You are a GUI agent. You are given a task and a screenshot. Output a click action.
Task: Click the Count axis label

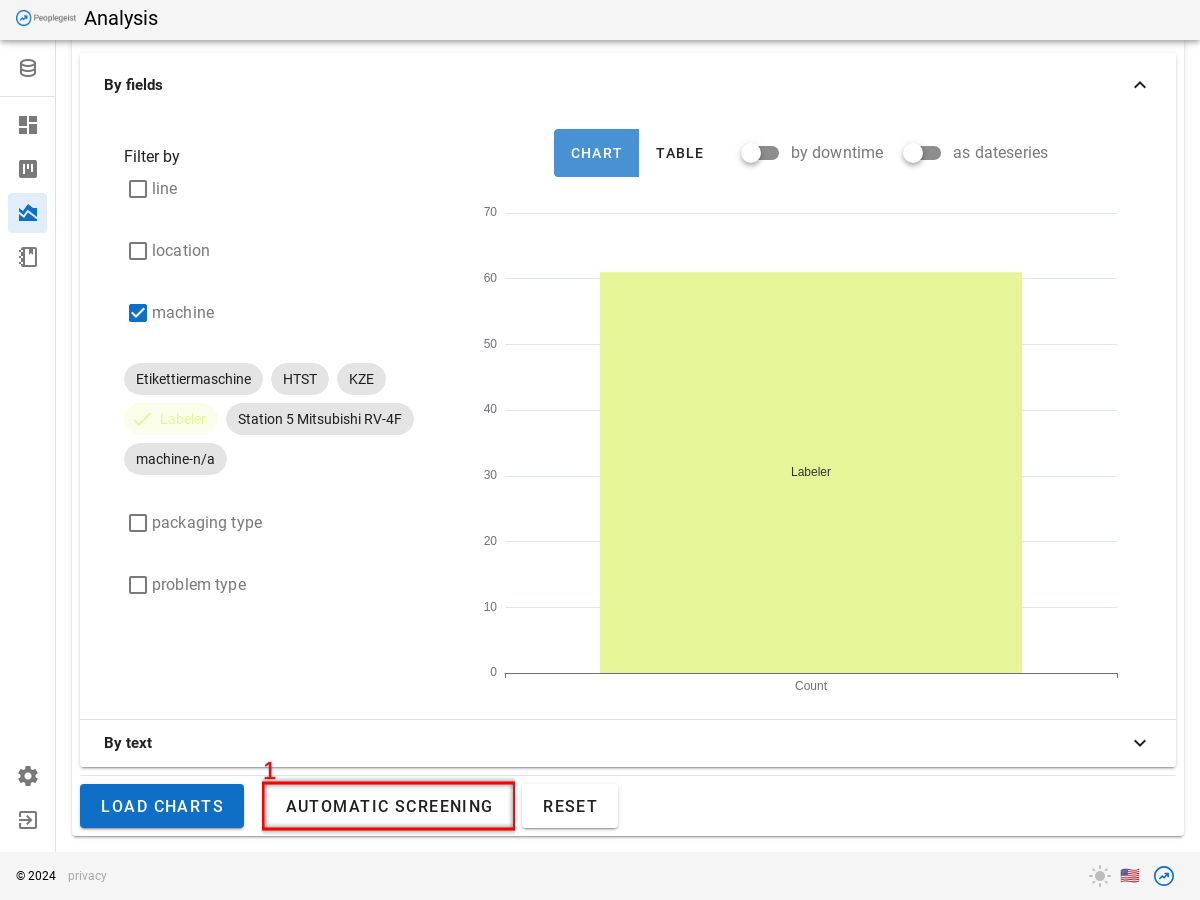[811, 686]
